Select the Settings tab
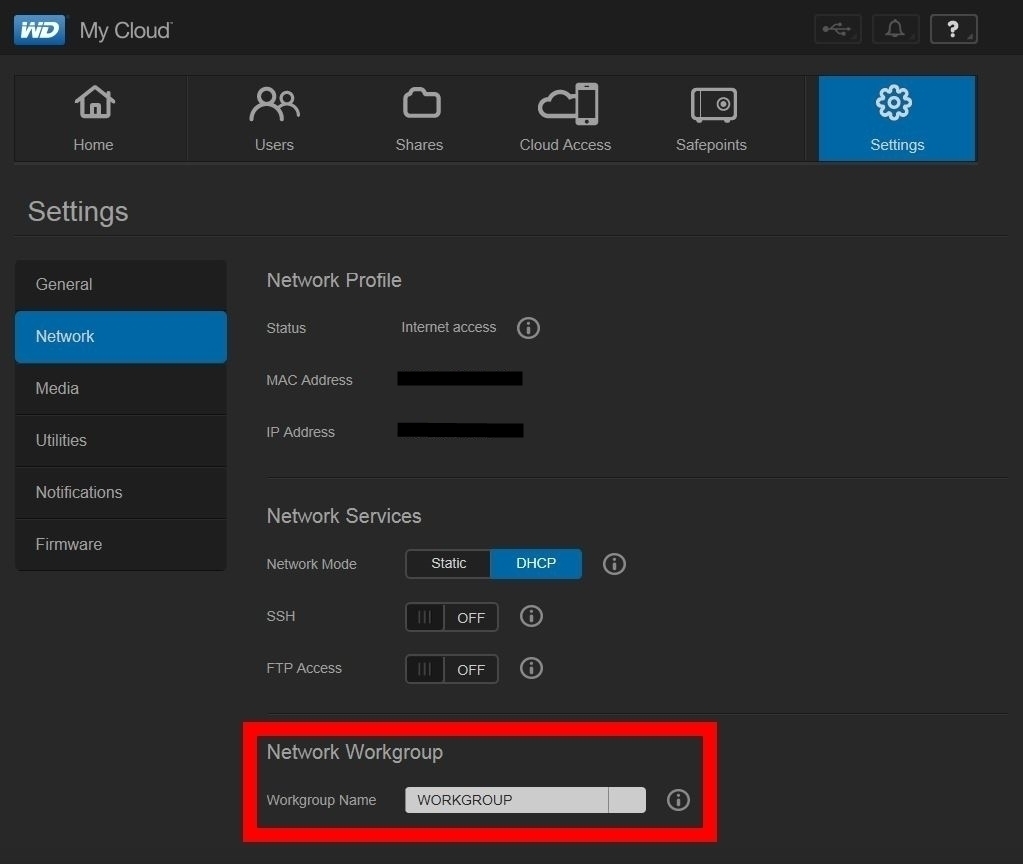 click(x=897, y=119)
